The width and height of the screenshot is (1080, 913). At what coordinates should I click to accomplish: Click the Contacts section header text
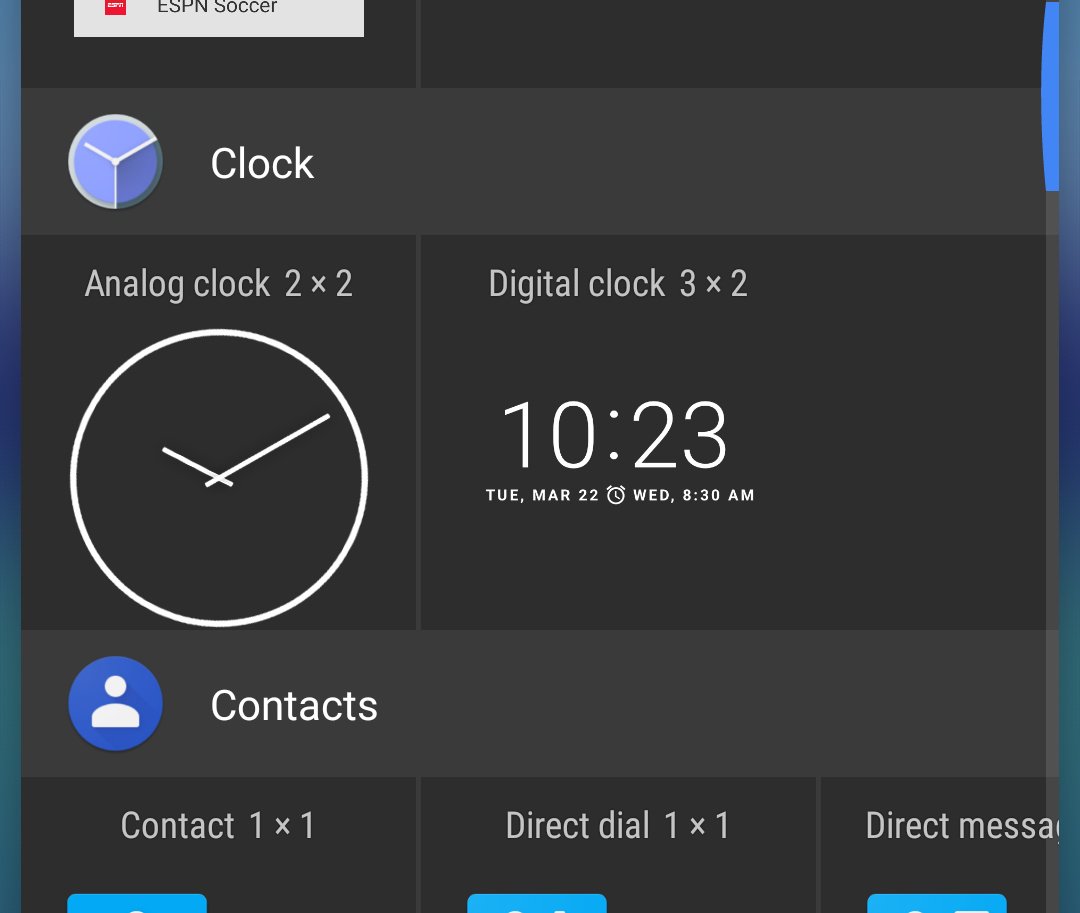294,705
